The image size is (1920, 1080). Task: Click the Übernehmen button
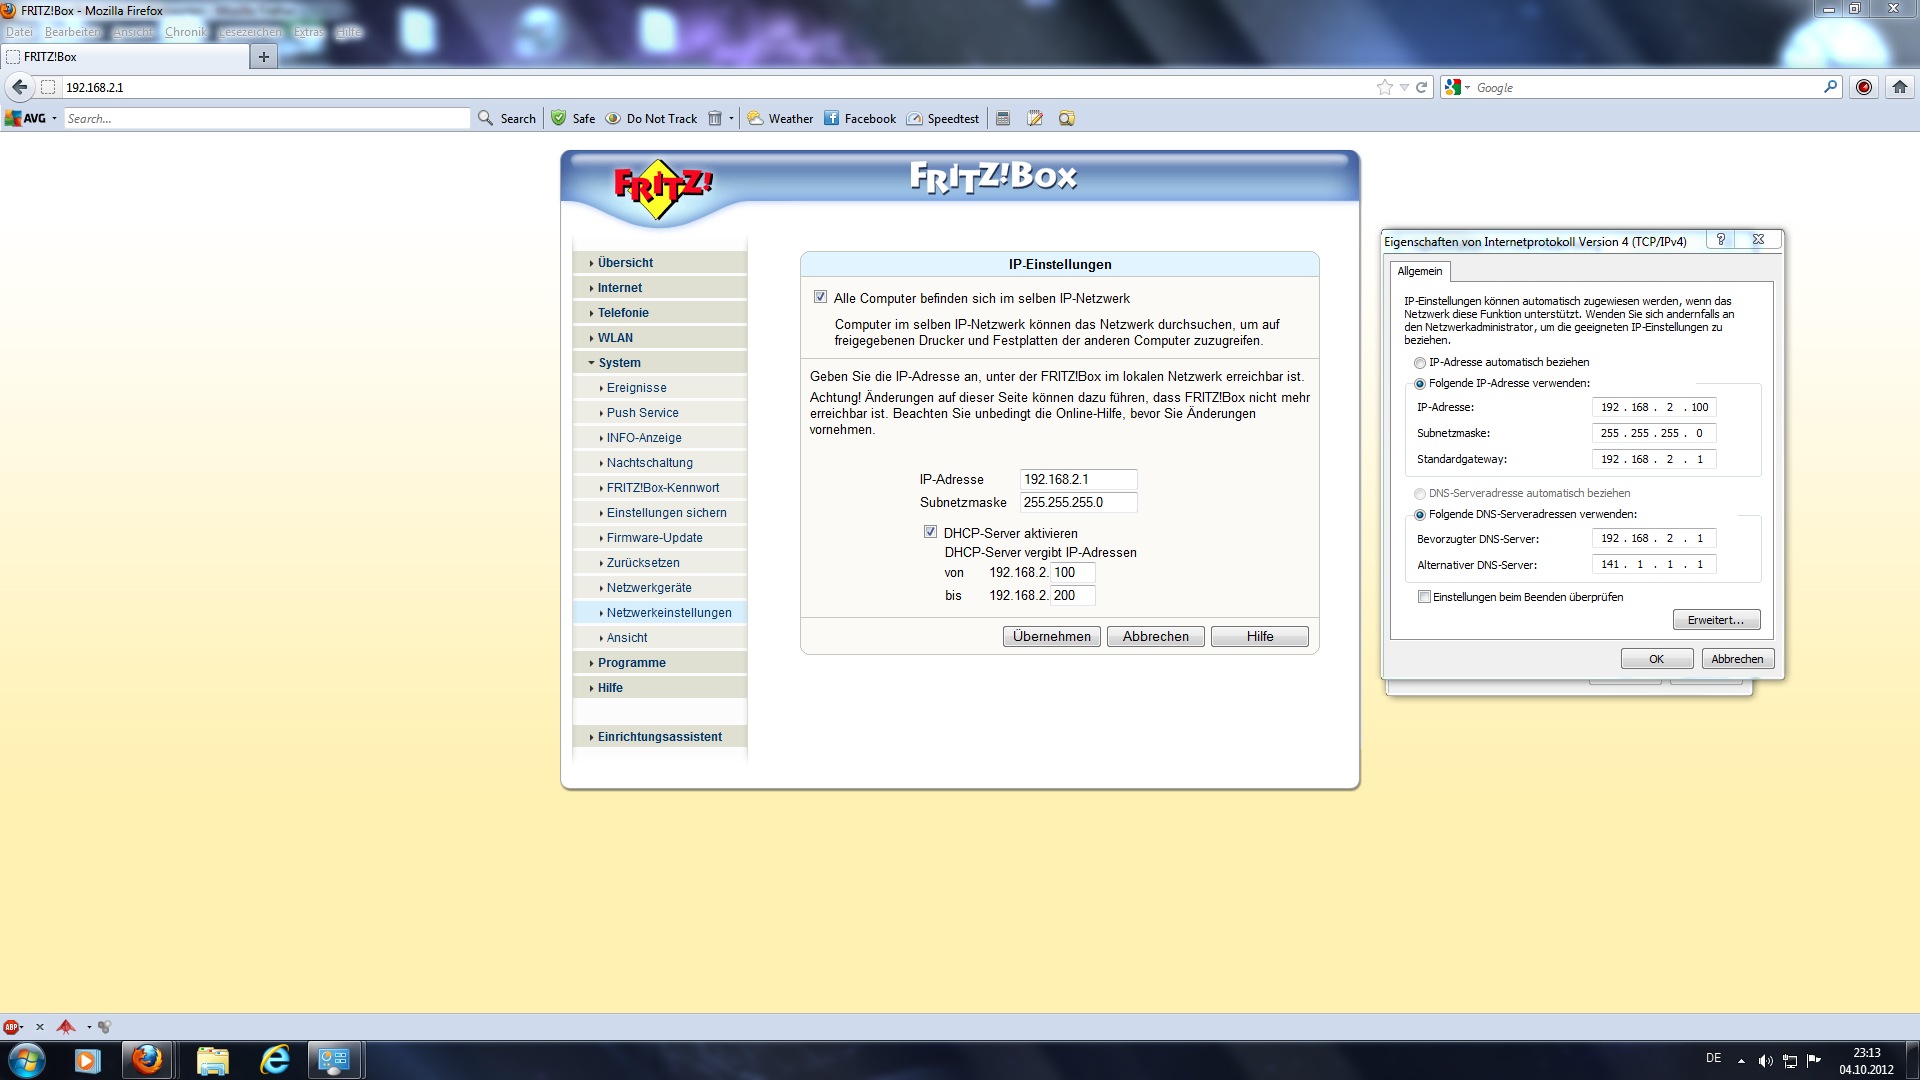click(x=1051, y=636)
